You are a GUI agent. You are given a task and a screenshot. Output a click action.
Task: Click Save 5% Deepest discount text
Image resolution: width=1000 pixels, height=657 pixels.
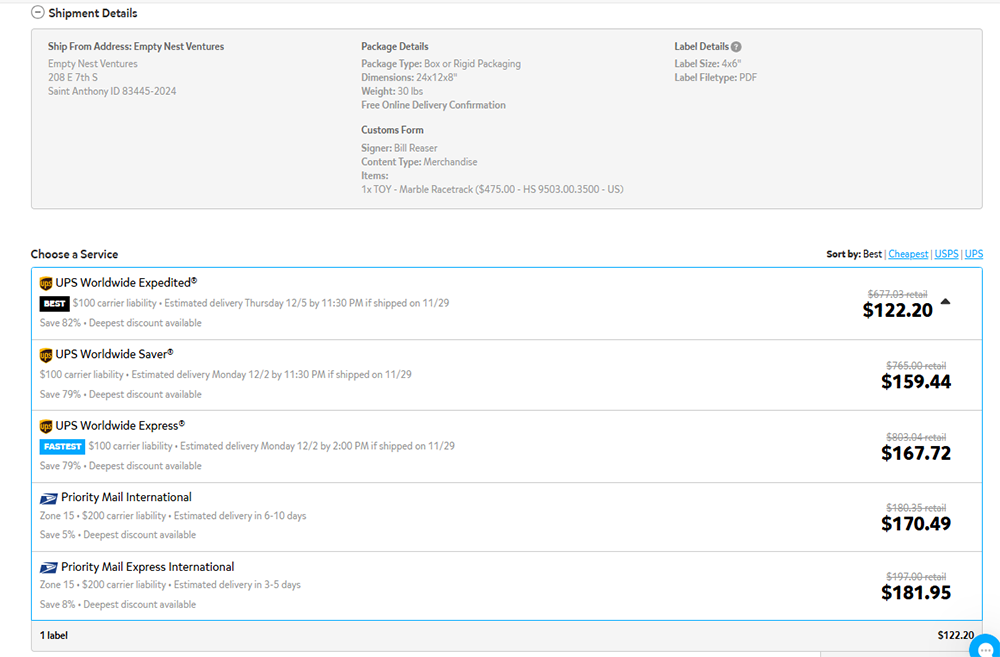click(118, 535)
